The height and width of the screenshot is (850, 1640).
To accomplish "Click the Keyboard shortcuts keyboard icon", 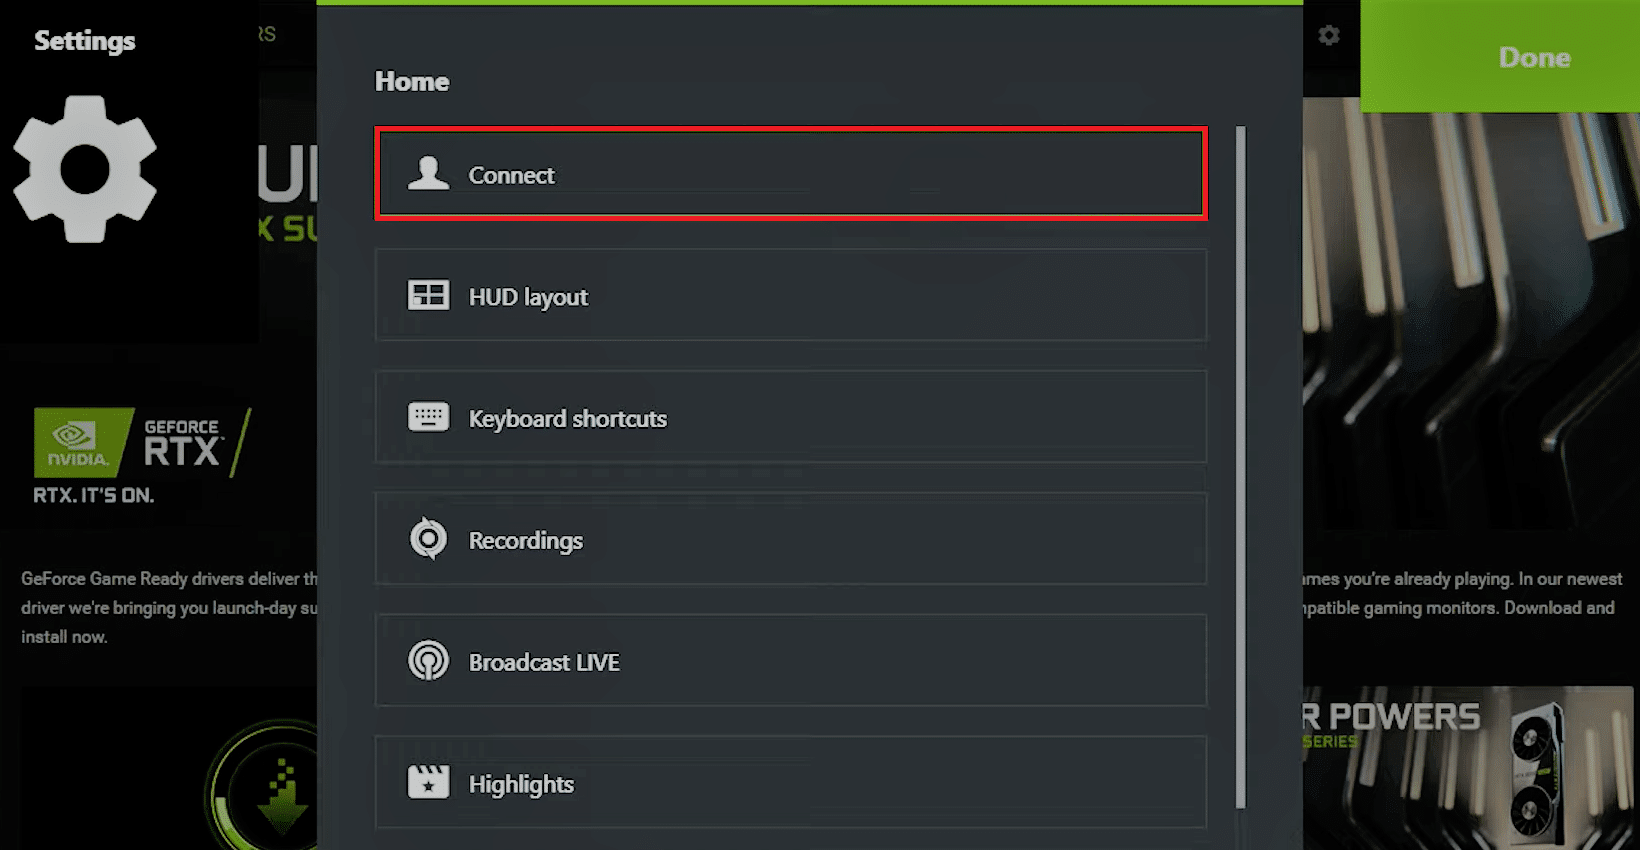I will [428, 417].
